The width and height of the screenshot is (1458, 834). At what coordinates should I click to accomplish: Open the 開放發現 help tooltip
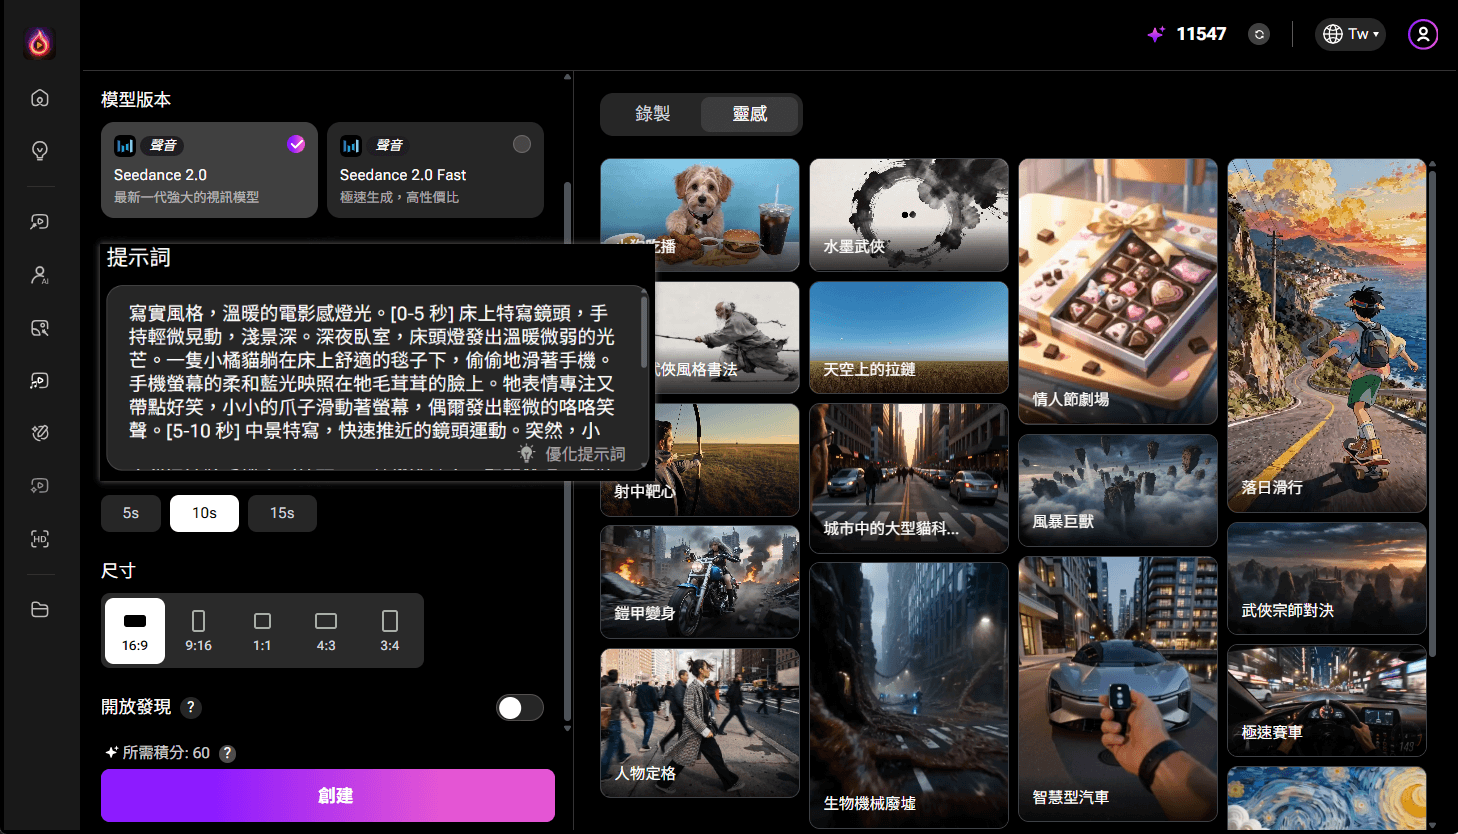pos(191,707)
